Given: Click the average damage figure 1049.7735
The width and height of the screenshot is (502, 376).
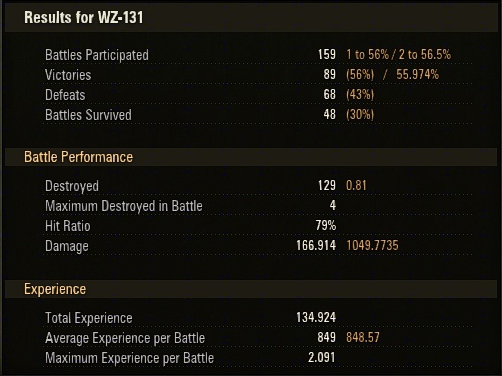Looking at the screenshot, I should (372, 246).
